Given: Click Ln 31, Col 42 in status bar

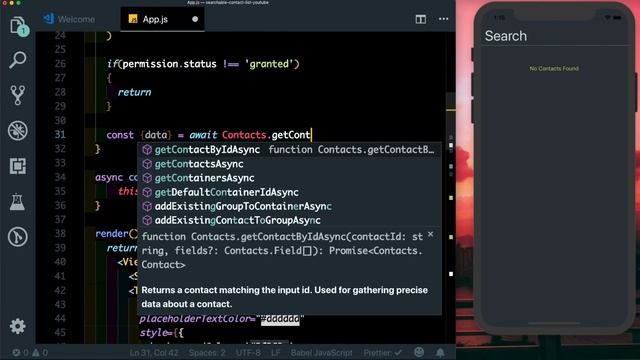Looking at the screenshot, I should (154, 352).
